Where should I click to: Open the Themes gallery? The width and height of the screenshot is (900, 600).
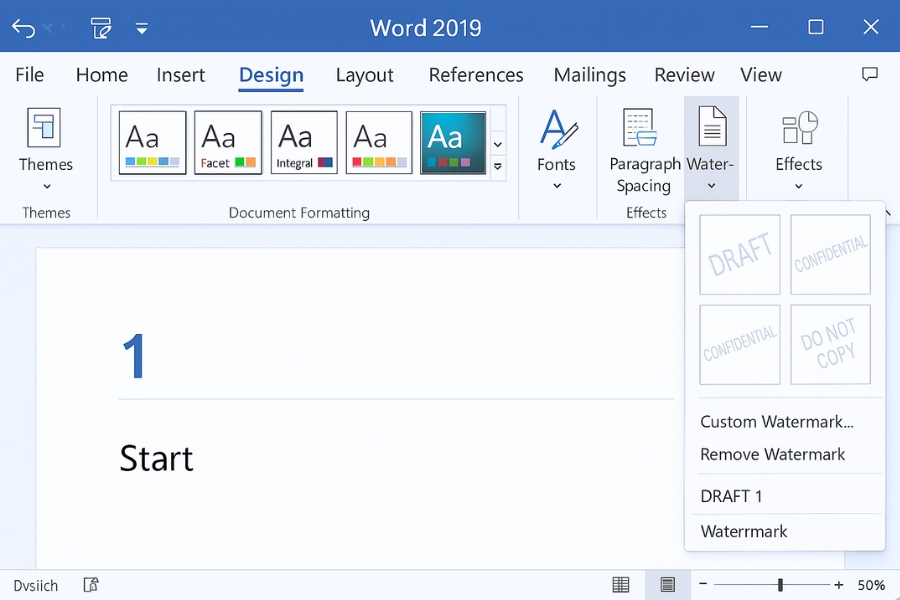[x=45, y=145]
